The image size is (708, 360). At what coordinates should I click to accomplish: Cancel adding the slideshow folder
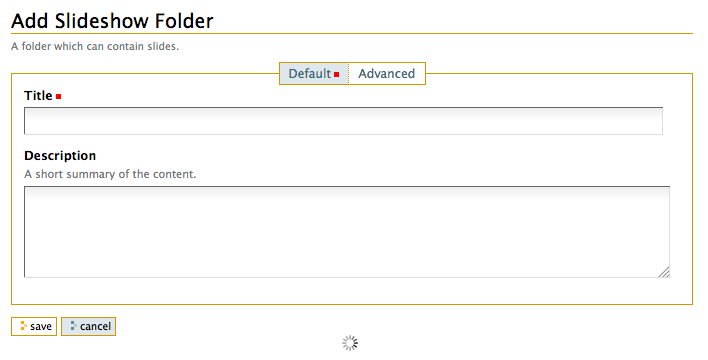[88, 326]
